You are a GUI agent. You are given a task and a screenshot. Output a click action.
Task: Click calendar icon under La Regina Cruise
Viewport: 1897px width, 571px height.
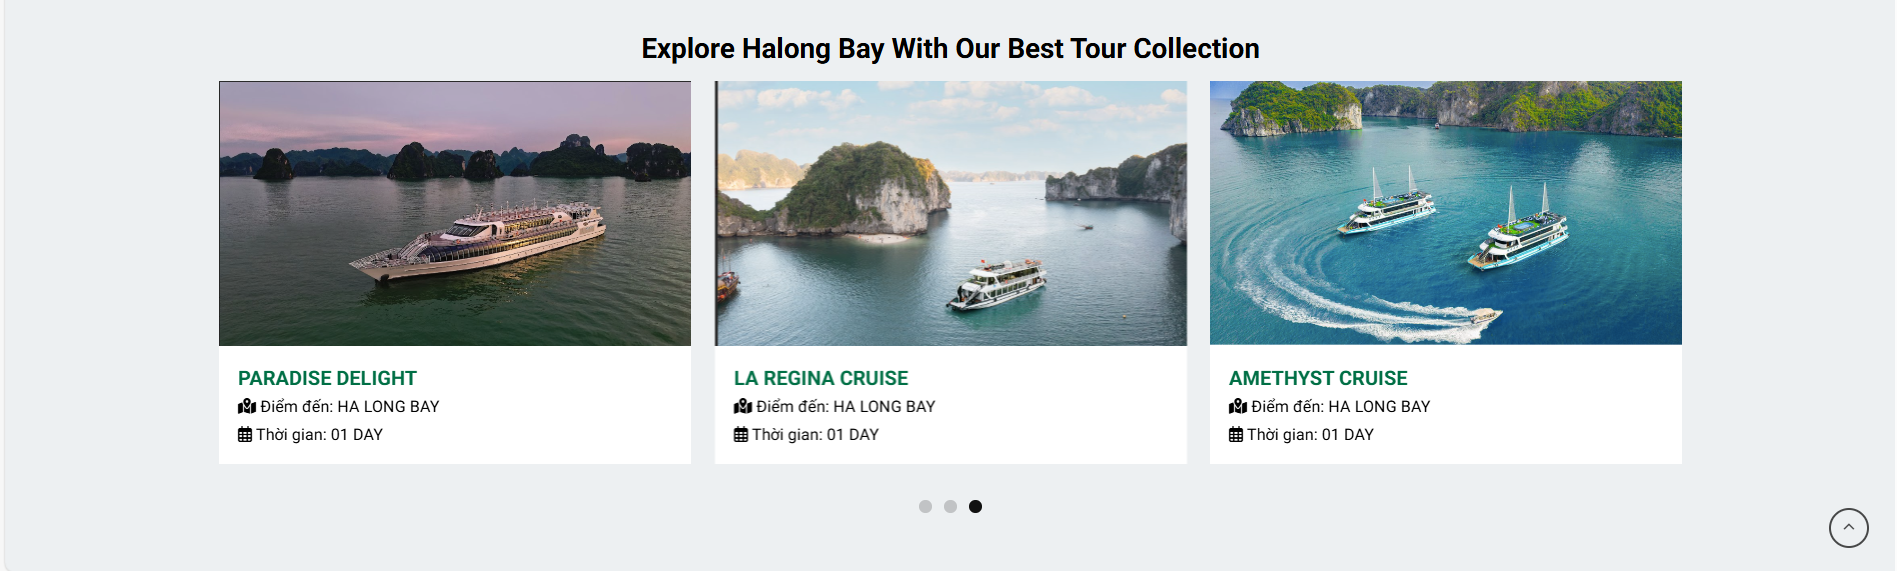(x=741, y=434)
